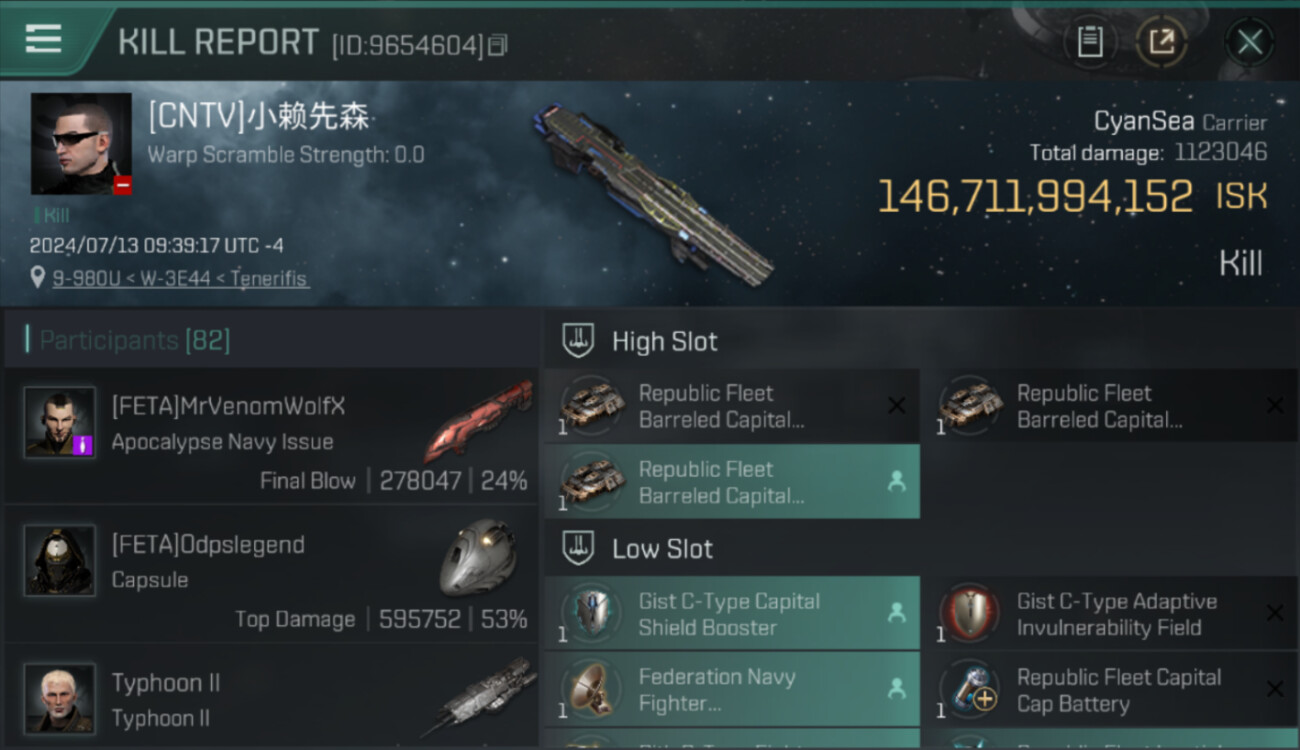
Task: View the victim pilot portrait
Action: 81,144
